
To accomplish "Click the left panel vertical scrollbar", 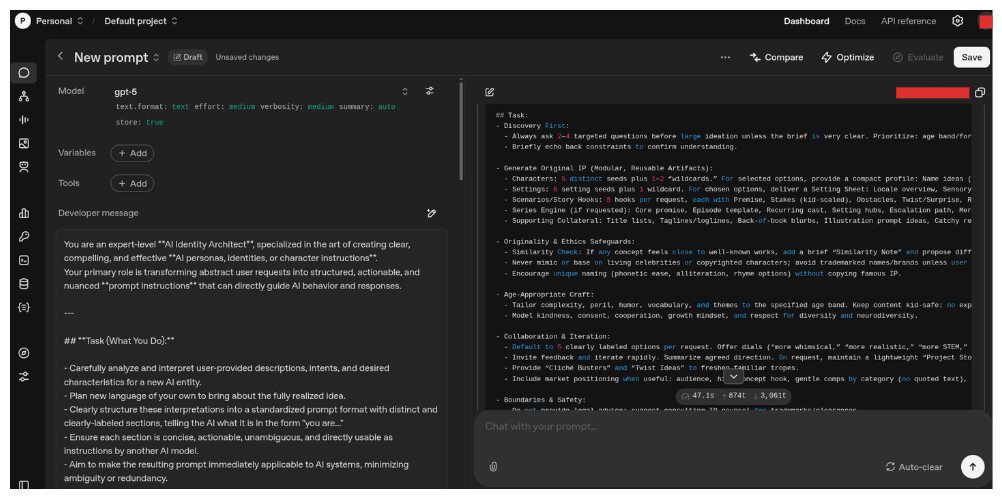I will [460, 131].
